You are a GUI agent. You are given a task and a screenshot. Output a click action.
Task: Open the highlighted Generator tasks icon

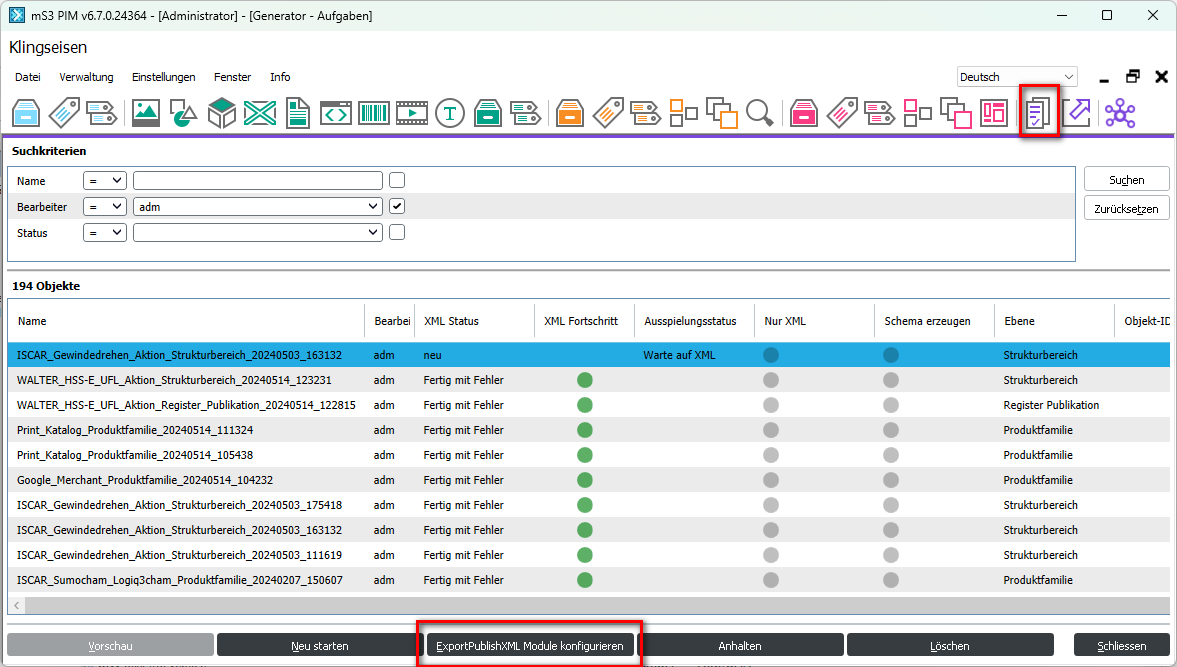(1038, 113)
